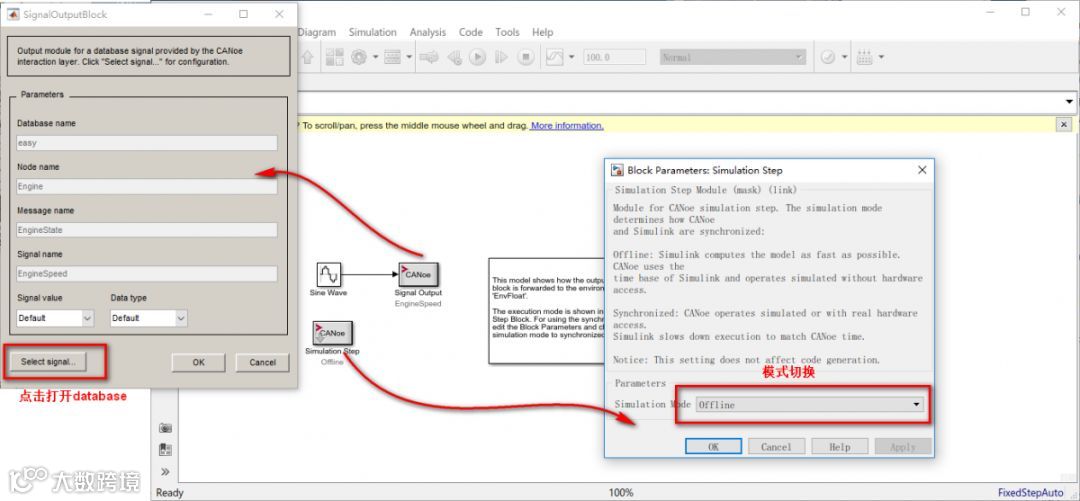
Task: Select the CANoe Simulation Step block
Action: [x=333, y=333]
